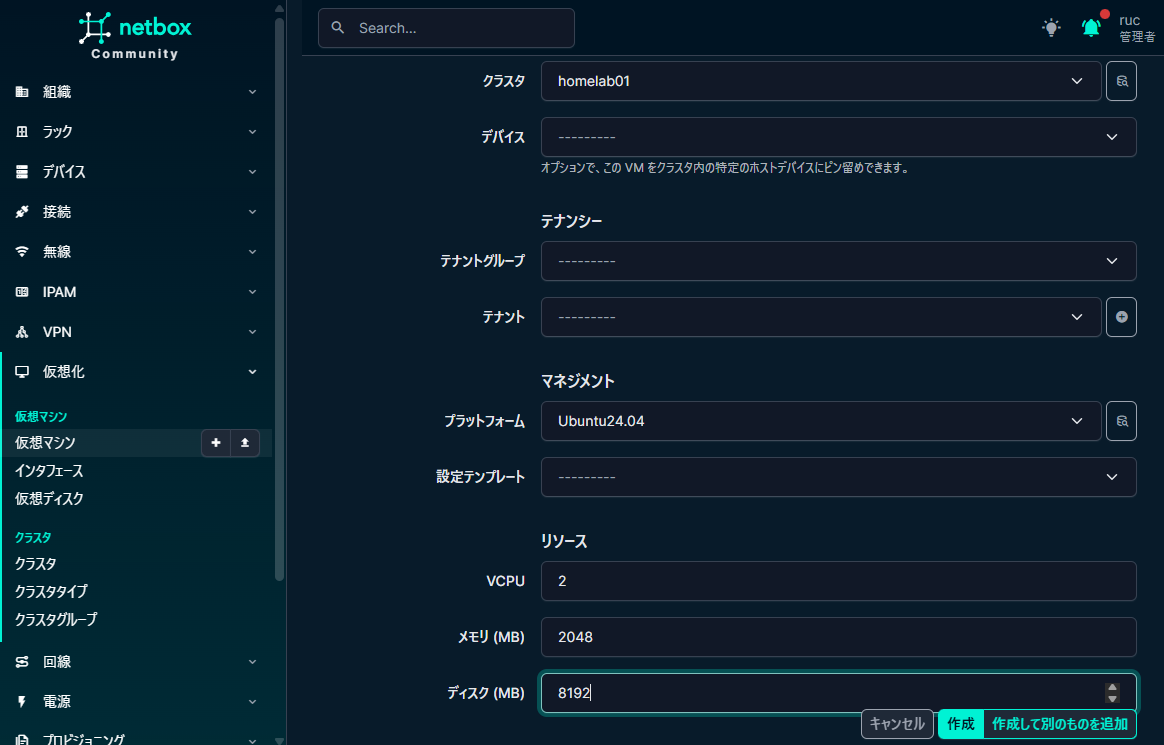Screen dimensions: 1164x745
Task: Click the VPN network icon
Action: 22,332
